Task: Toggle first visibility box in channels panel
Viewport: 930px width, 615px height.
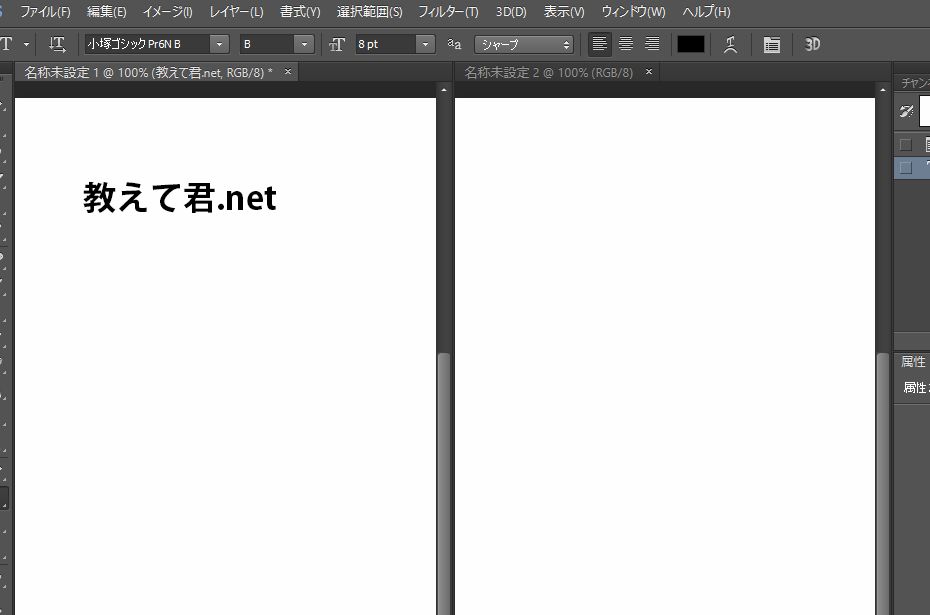Action: coord(906,145)
